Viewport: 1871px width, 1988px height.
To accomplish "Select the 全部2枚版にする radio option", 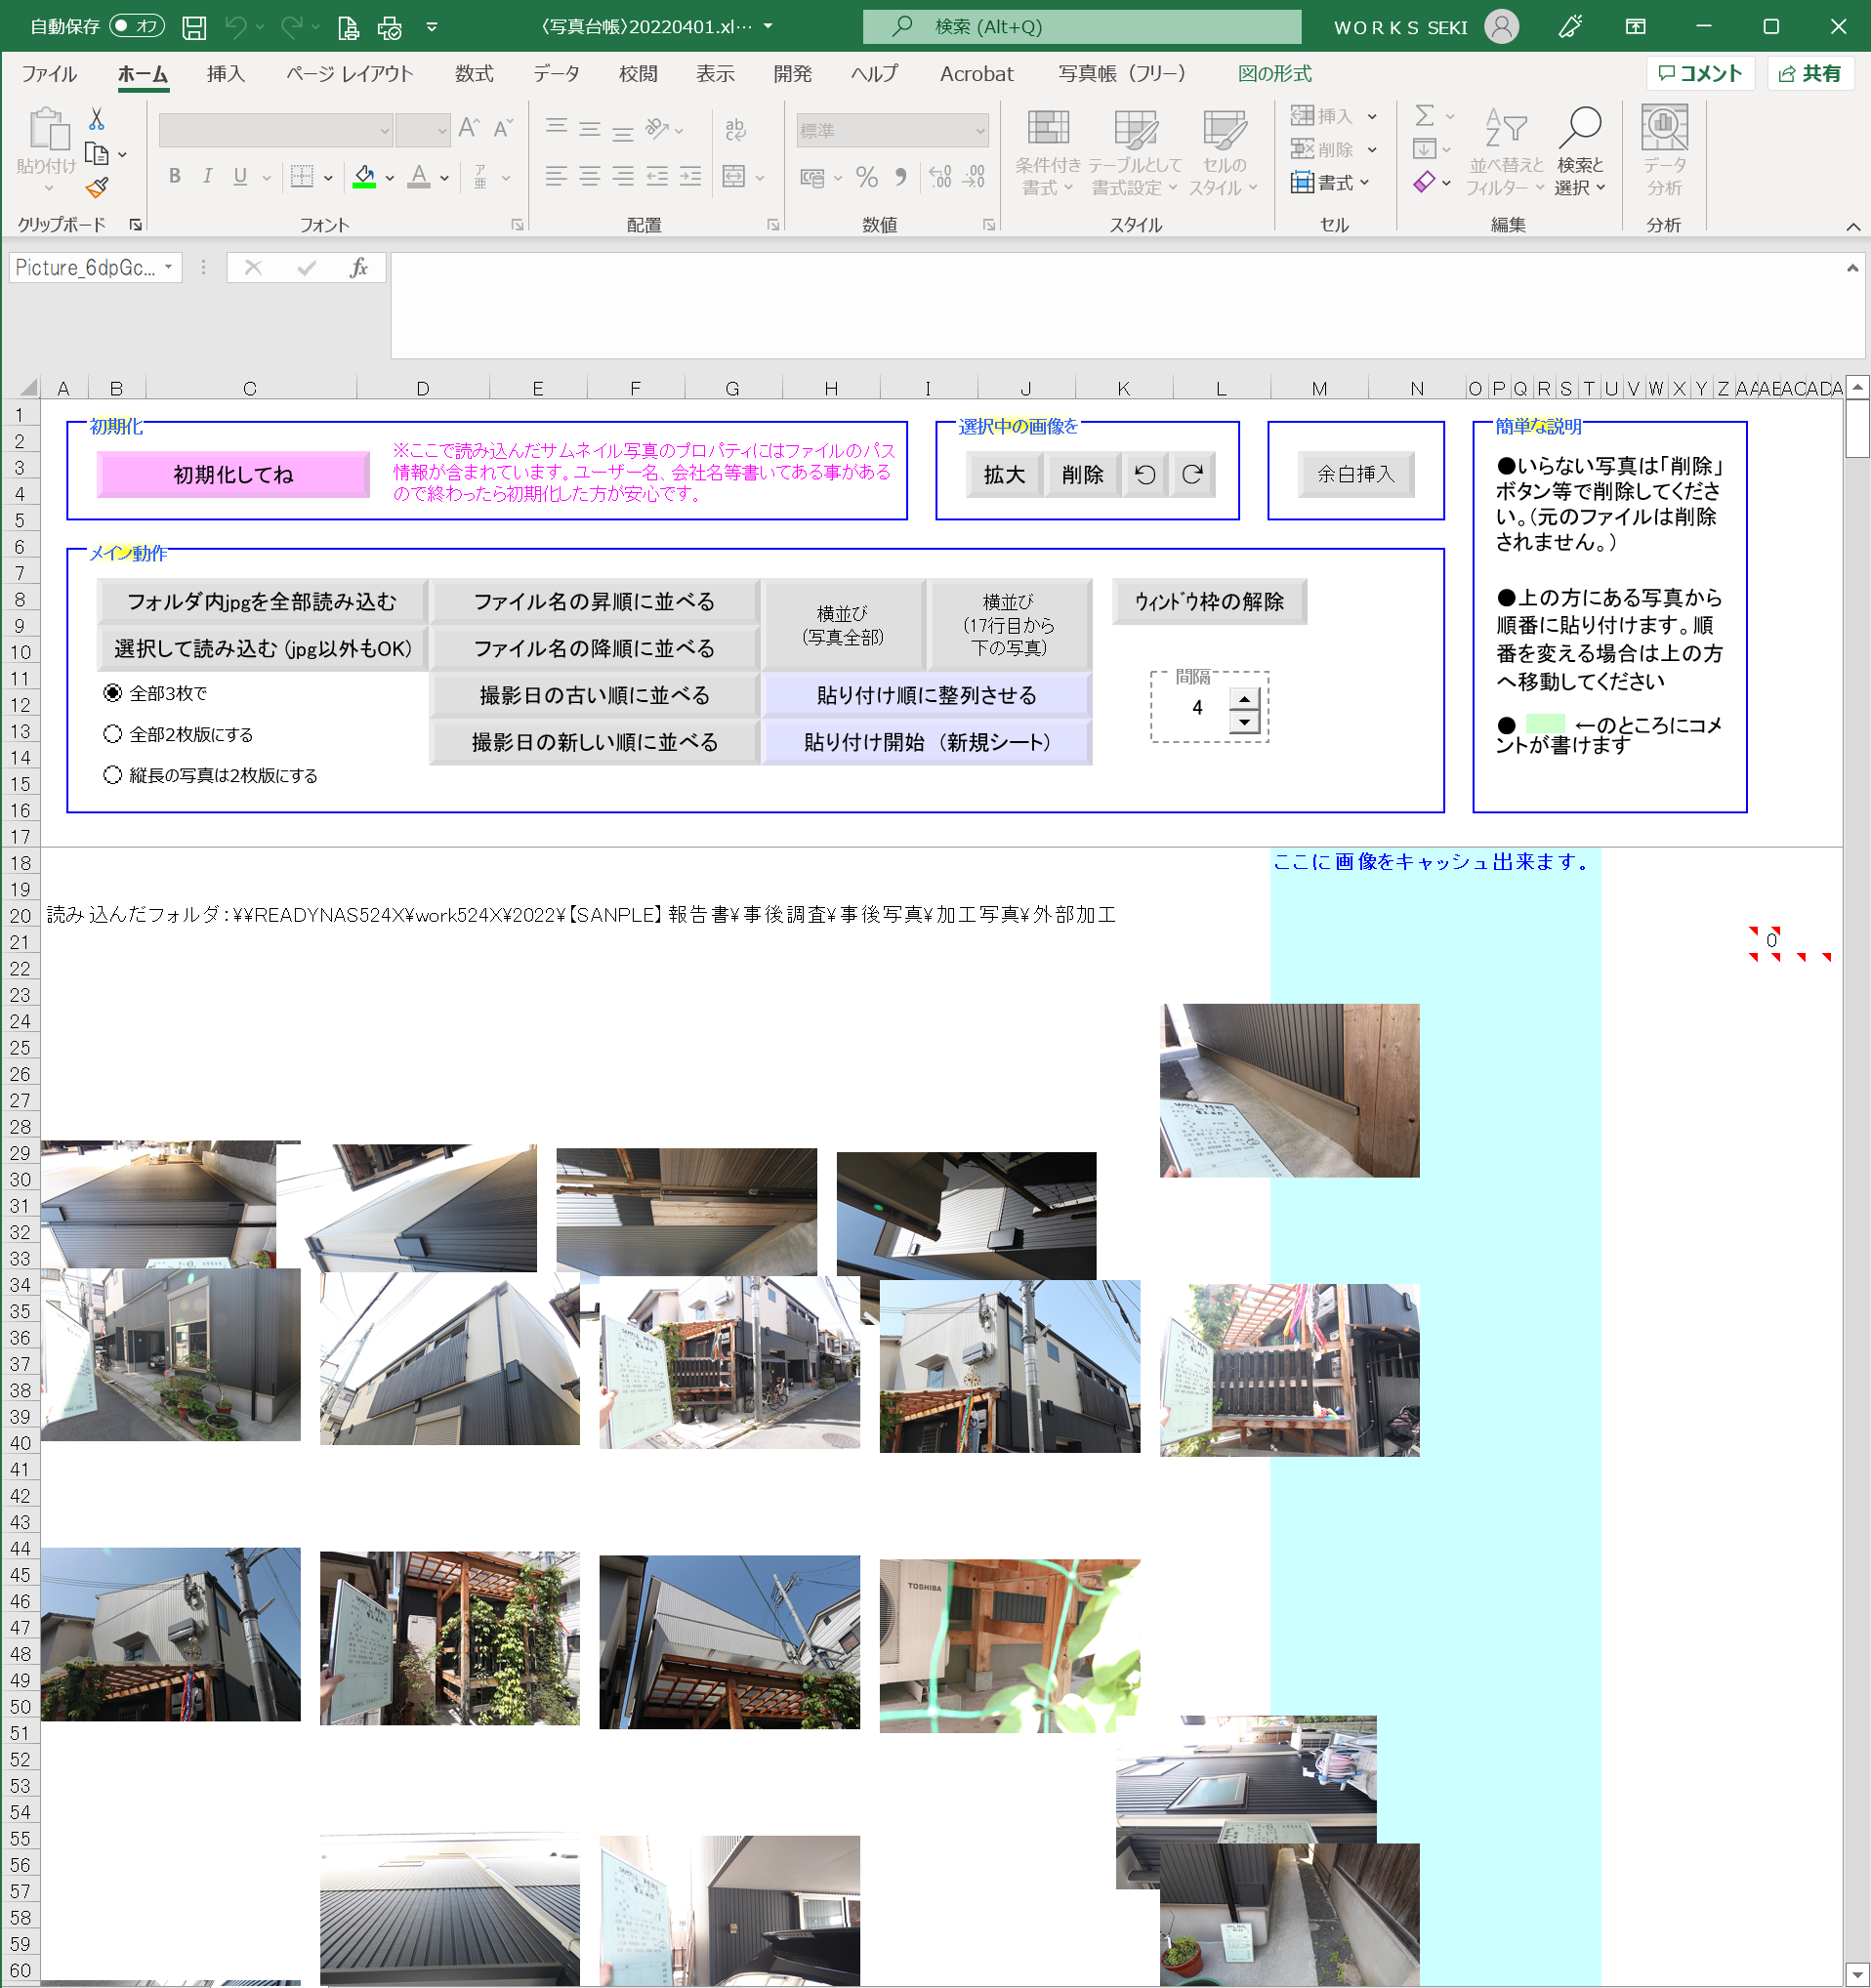I will (113, 734).
